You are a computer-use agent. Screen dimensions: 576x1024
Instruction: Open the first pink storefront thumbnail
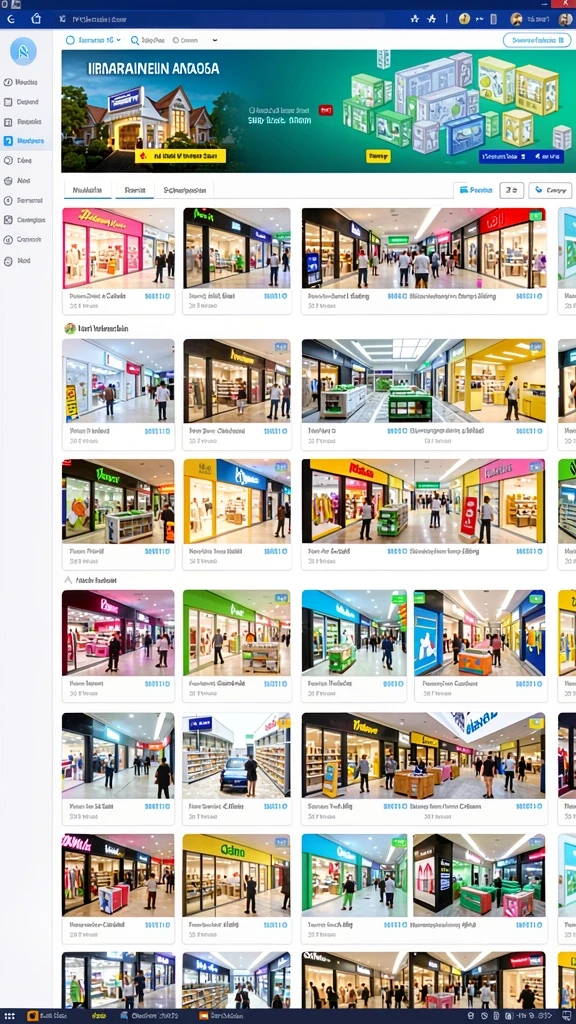tap(118, 248)
